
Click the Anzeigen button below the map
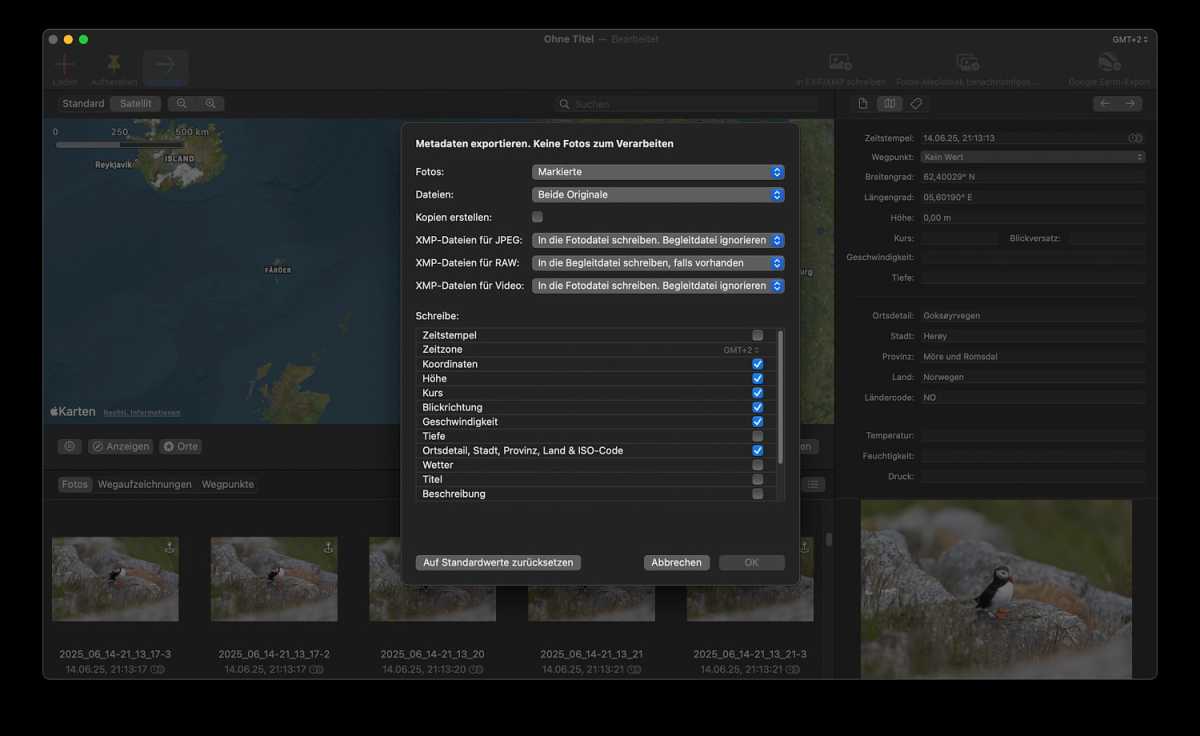[121, 447]
